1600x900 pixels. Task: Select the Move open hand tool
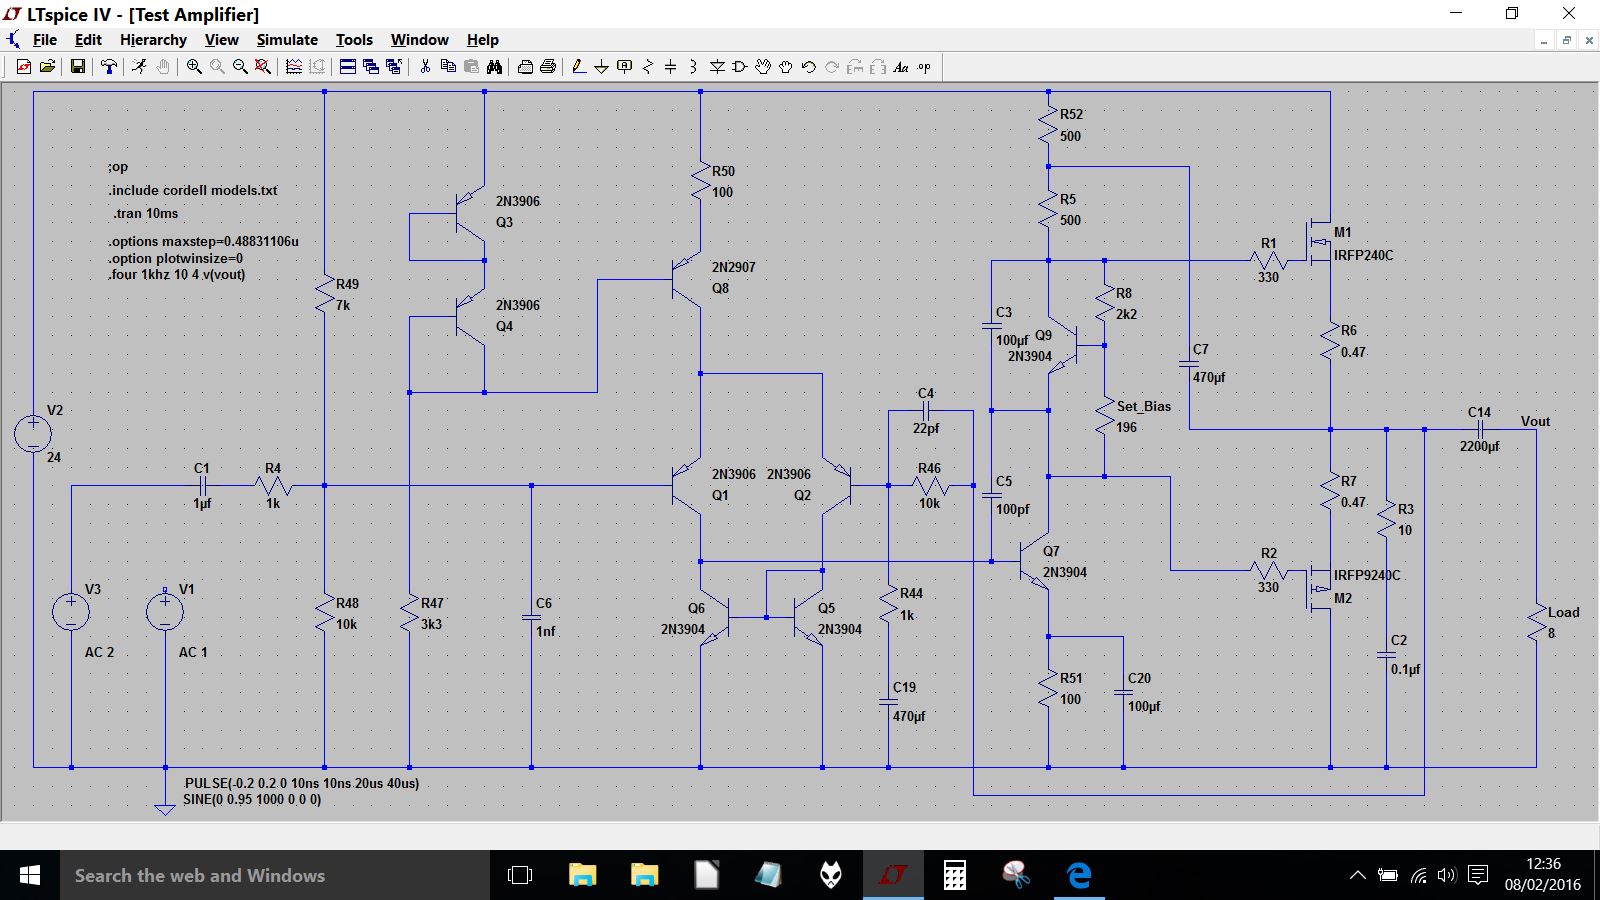[763, 67]
